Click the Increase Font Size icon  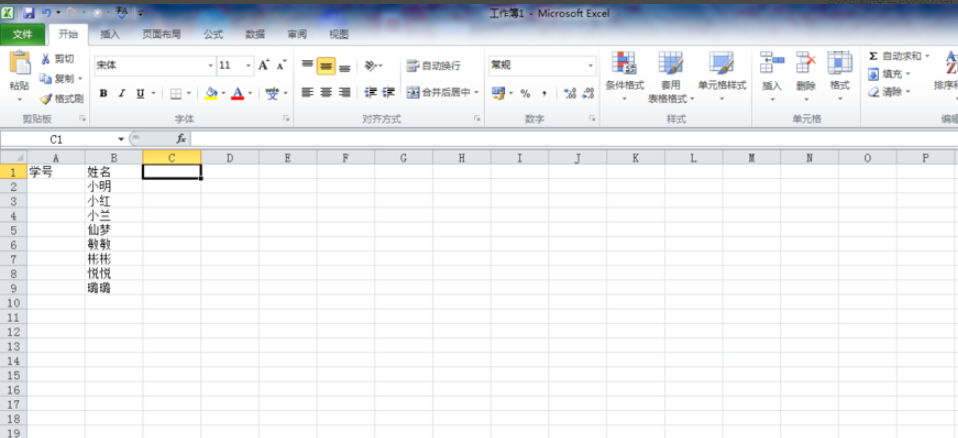264,65
